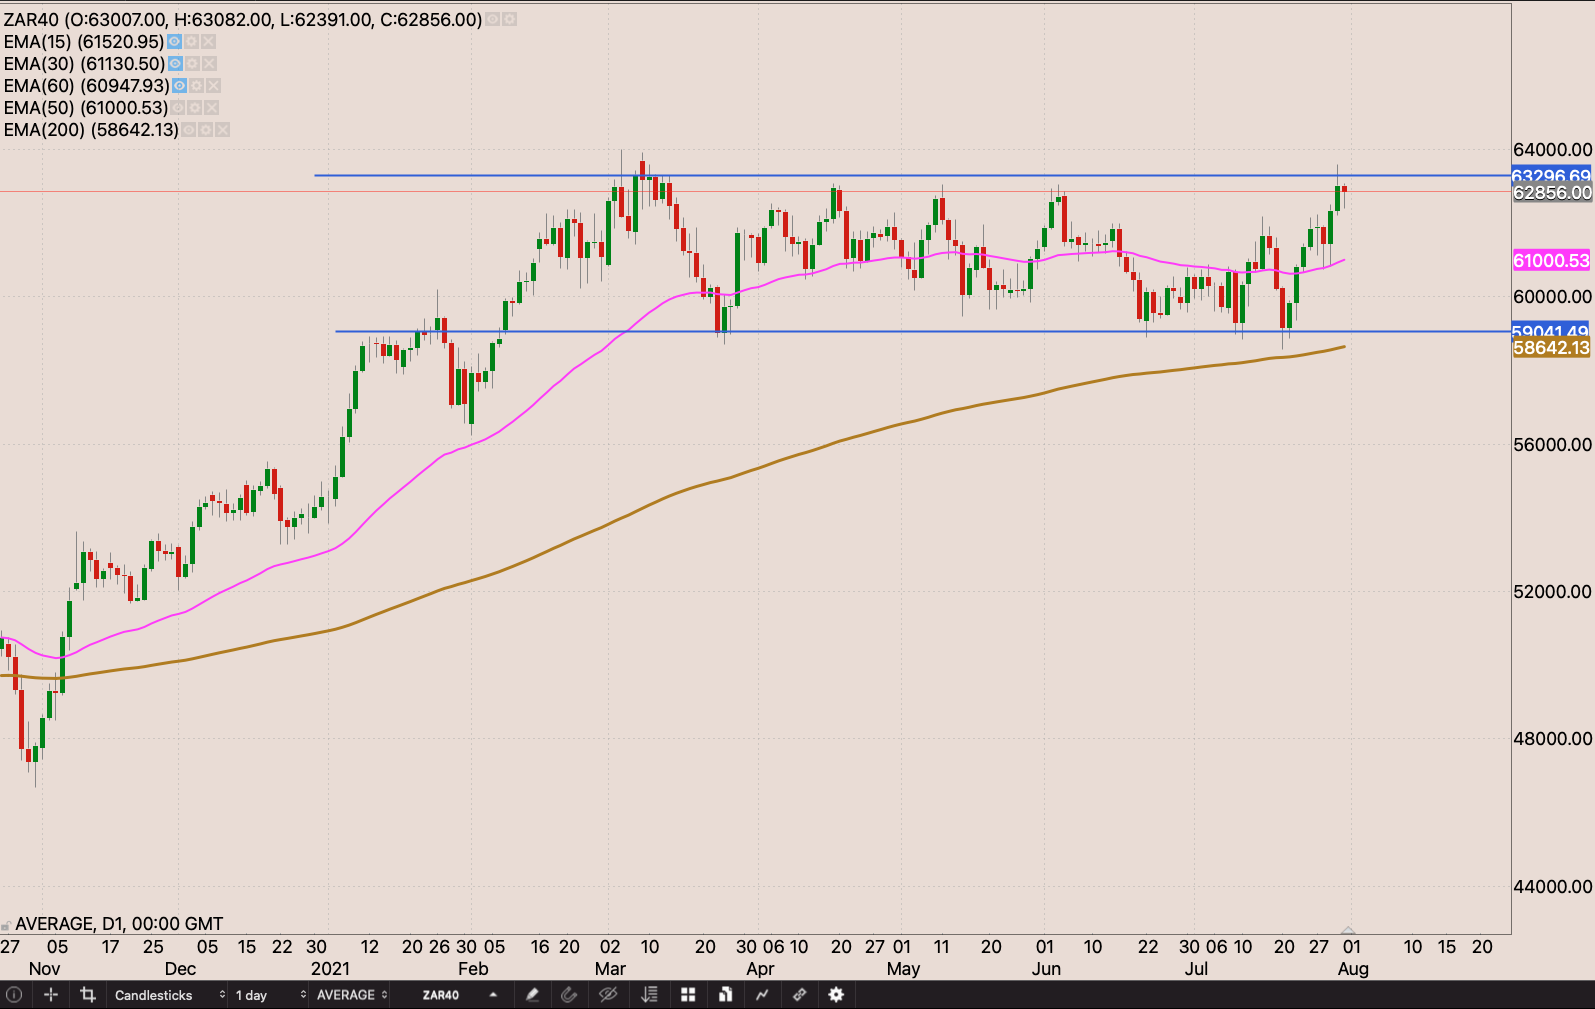Open chart settings gear in bottom toolbar
The height and width of the screenshot is (1009, 1595).
pos(836,994)
